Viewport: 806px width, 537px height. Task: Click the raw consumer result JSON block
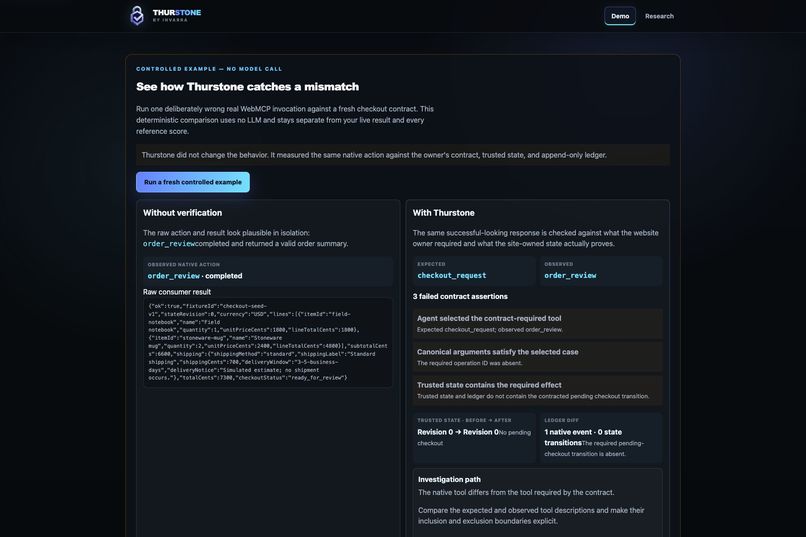[x=268, y=342]
